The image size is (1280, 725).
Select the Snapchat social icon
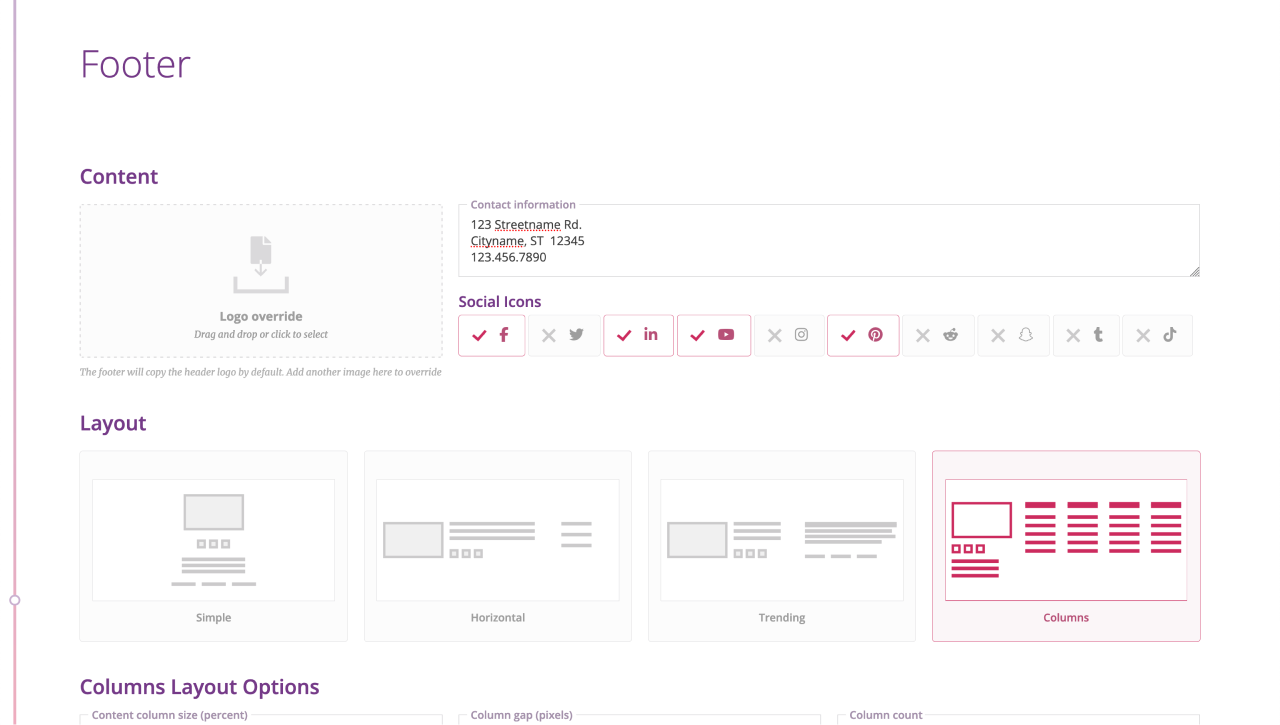pyautogui.click(x=1013, y=335)
